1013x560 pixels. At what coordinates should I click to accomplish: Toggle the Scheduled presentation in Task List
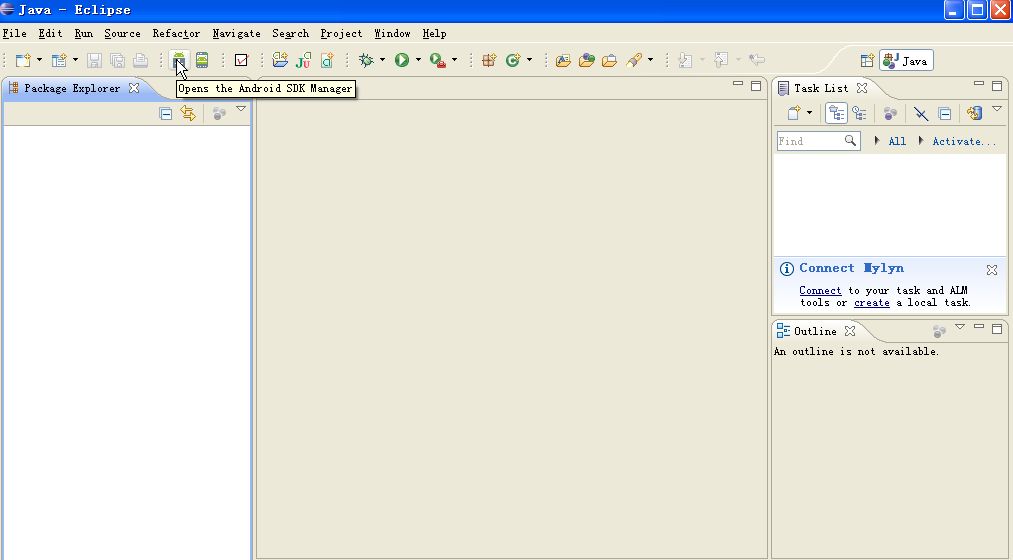tap(859, 114)
